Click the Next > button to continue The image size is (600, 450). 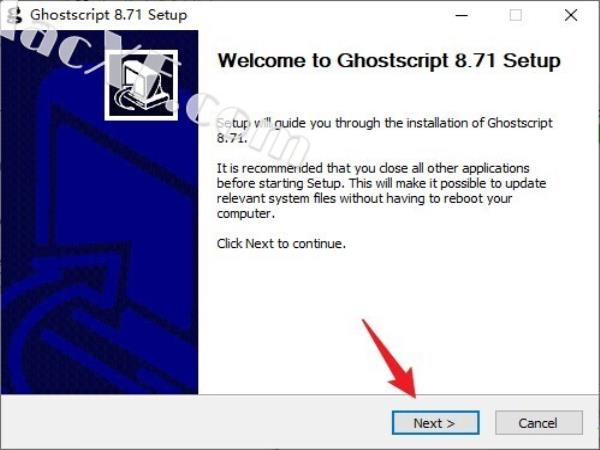pos(435,423)
